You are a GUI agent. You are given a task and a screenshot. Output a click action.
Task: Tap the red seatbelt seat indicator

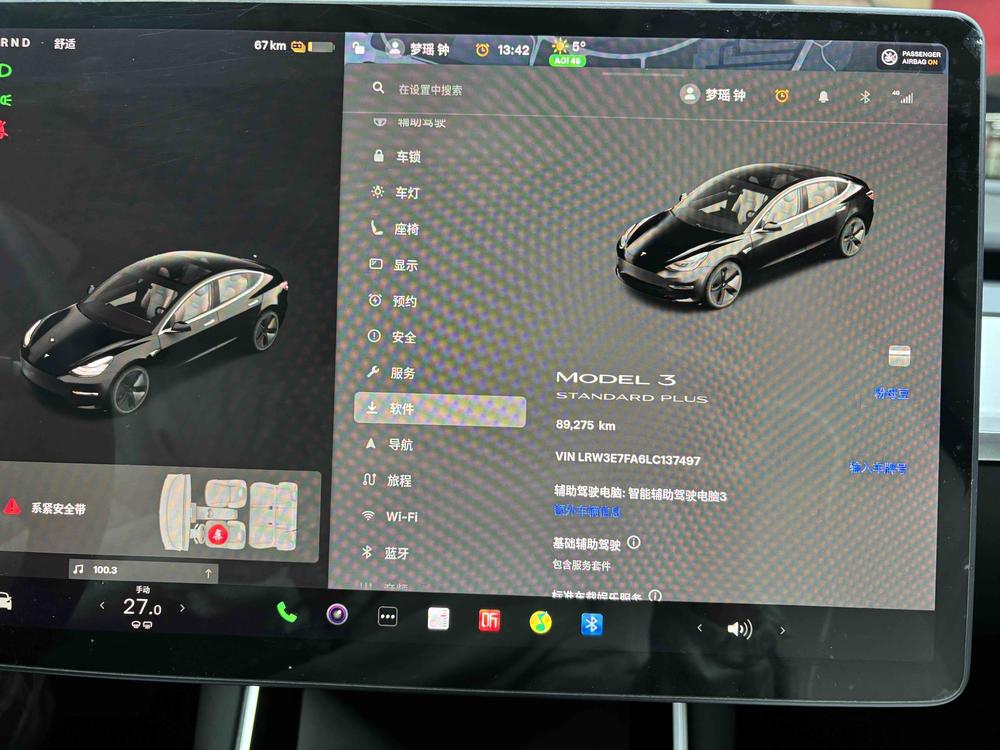pos(218,534)
